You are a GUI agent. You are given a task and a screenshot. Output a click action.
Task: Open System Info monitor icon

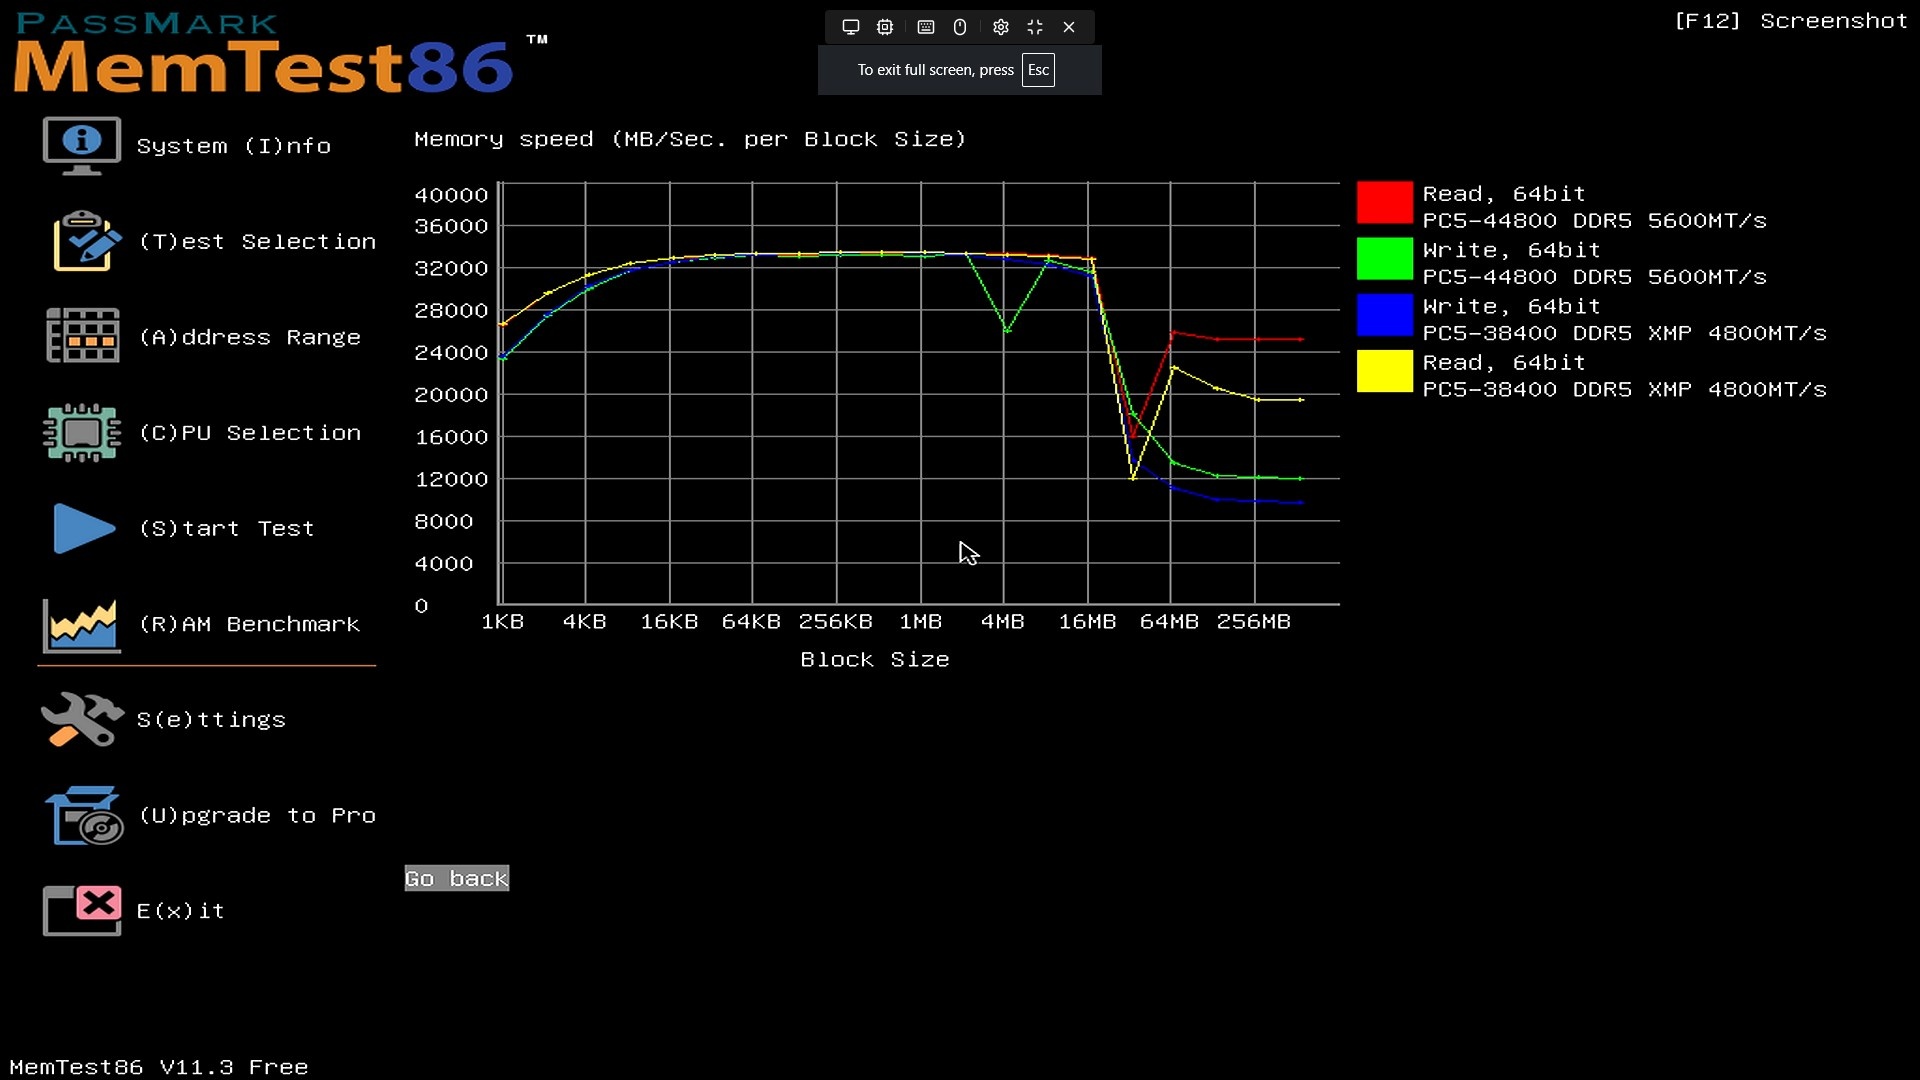click(82, 146)
